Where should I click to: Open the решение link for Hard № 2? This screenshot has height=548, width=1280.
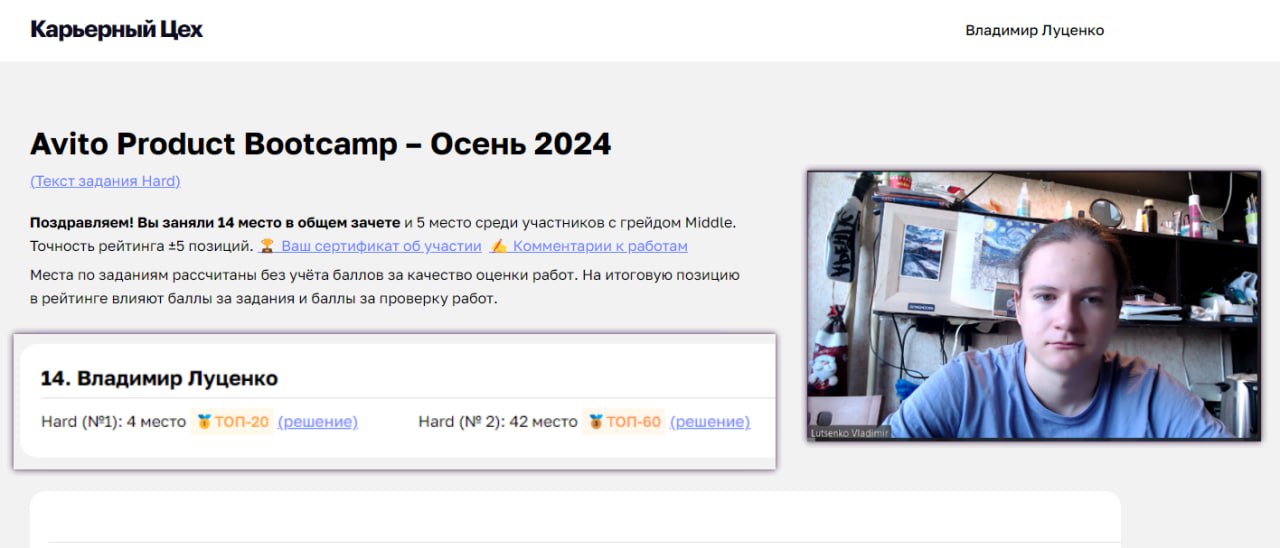tap(710, 422)
